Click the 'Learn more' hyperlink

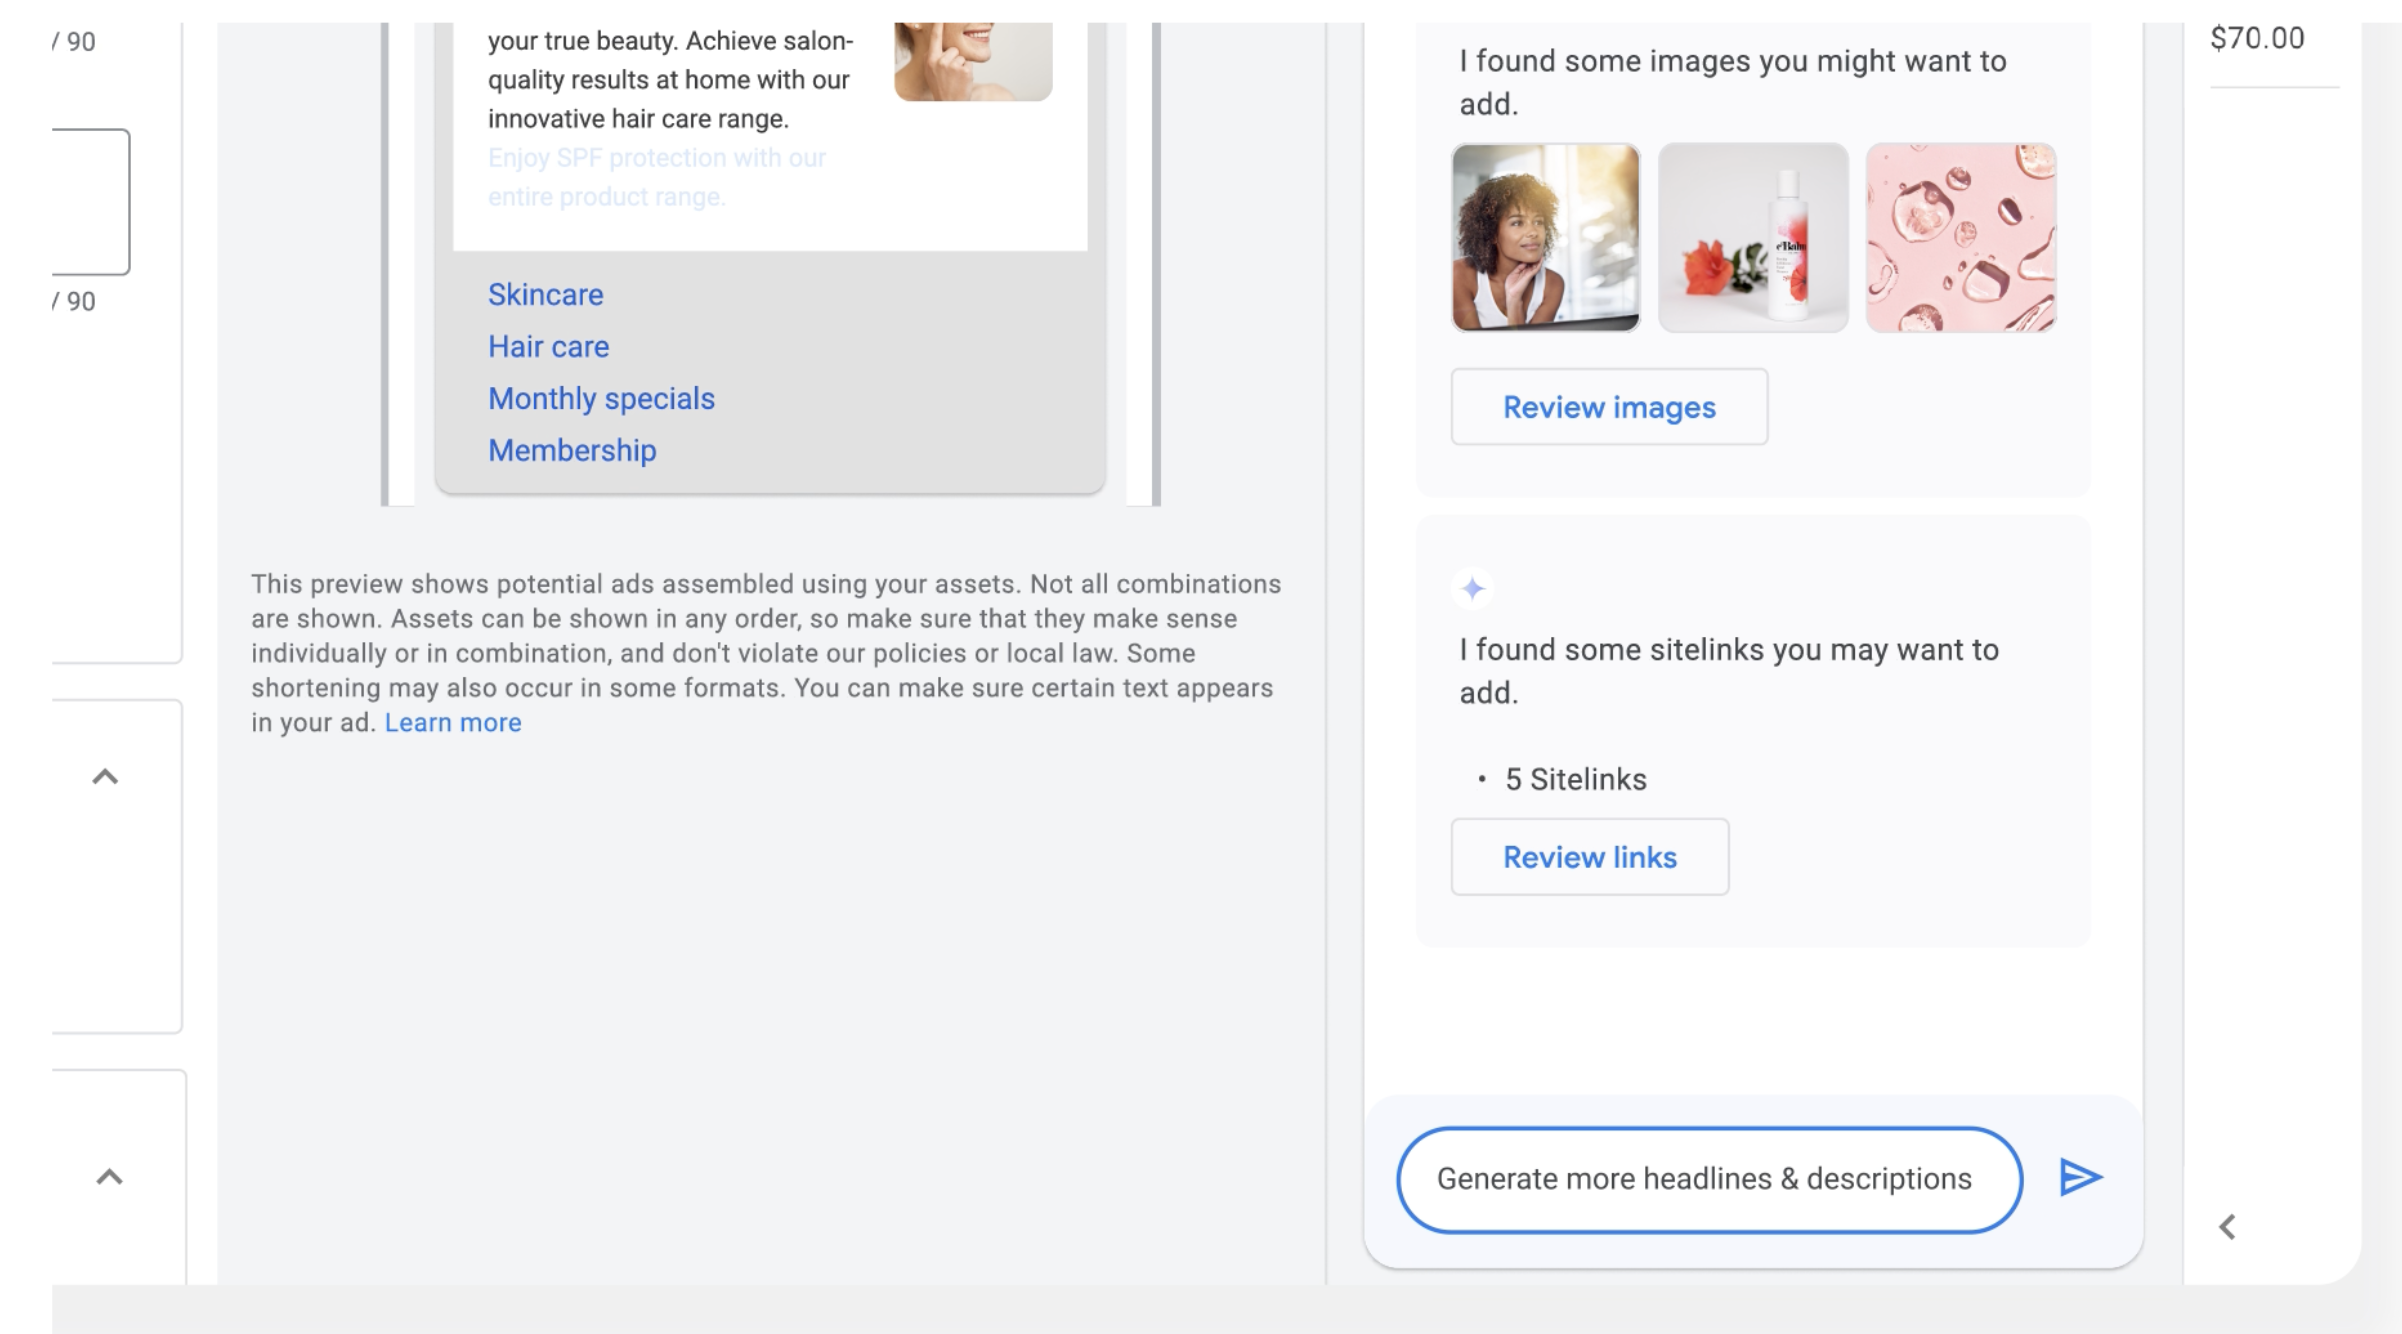452,720
